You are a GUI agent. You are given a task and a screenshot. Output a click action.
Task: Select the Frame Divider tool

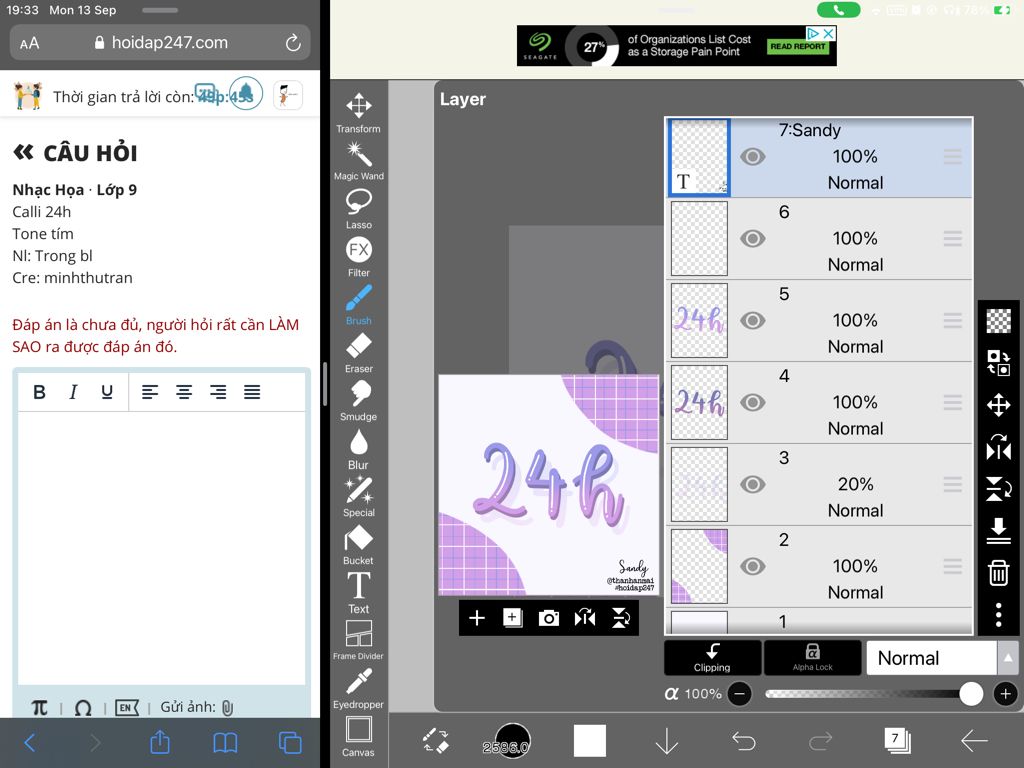tap(359, 641)
